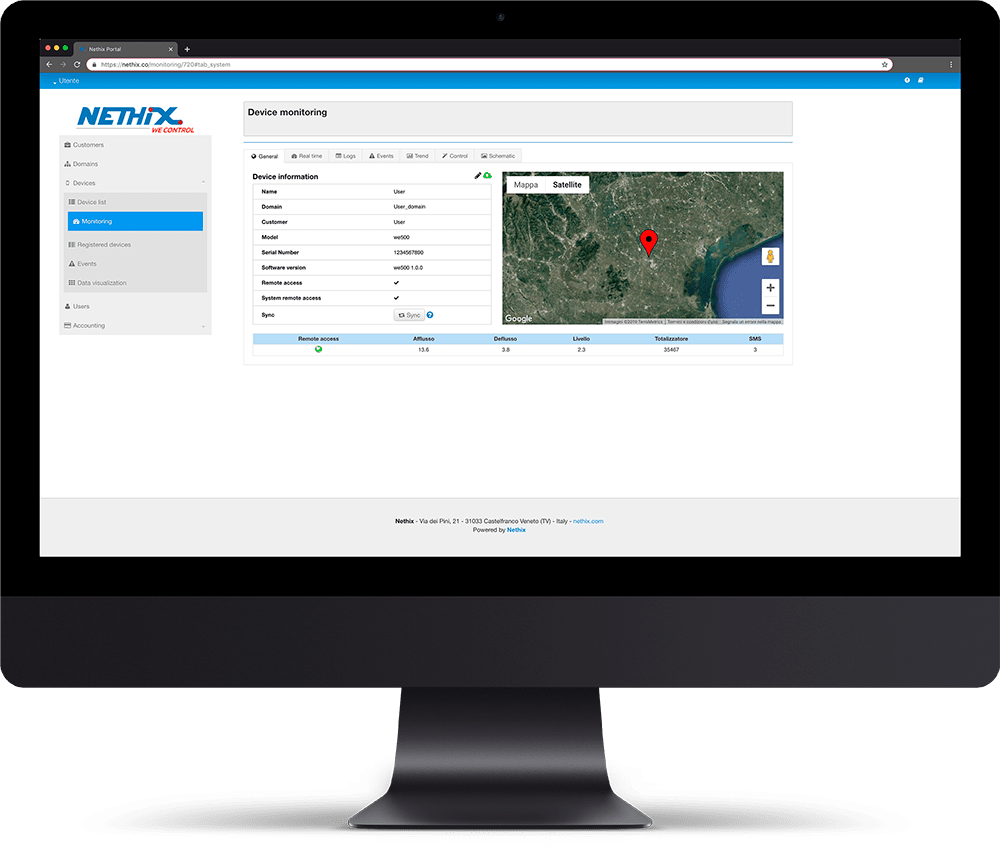
Task: Follow the nethix.com link in the footer
Action: (588, 521)
